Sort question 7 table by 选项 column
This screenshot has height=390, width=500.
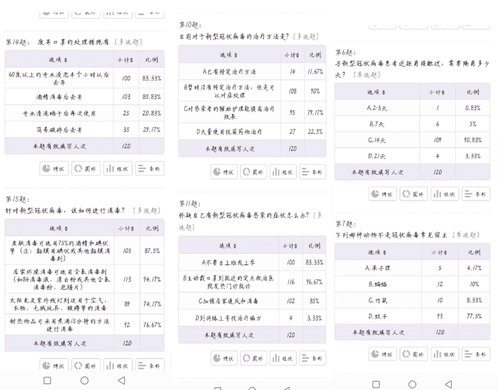[x=377, y=252]
